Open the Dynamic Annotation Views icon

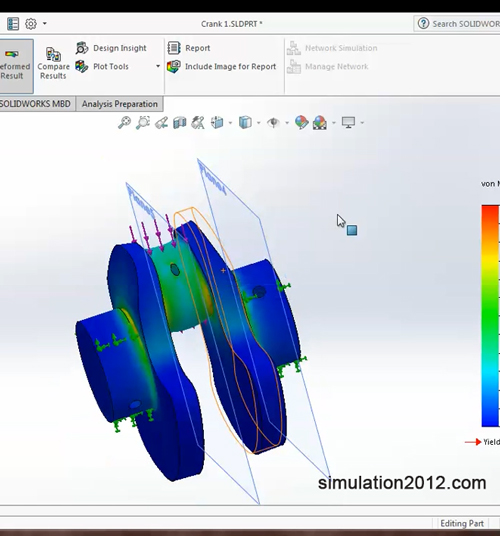tap(198, 122)
